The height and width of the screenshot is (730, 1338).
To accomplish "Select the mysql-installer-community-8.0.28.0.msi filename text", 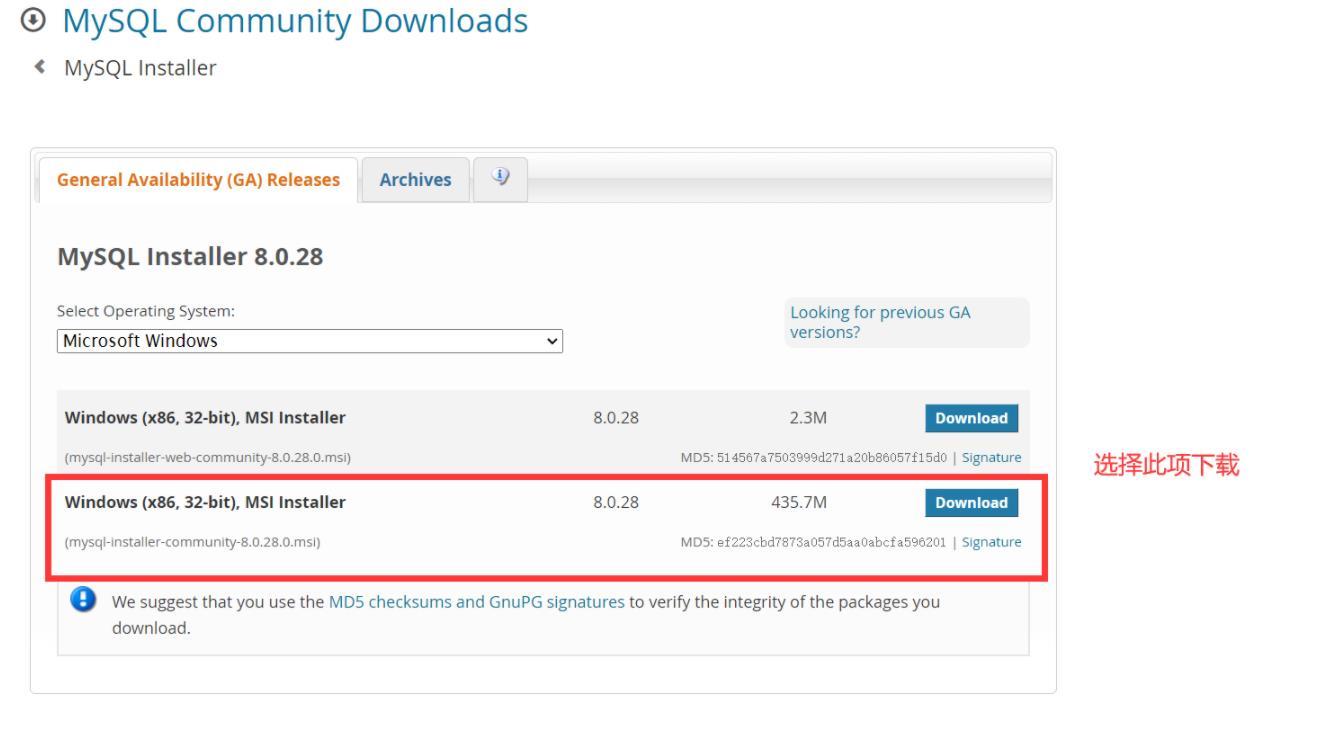I will pos(193,543).
